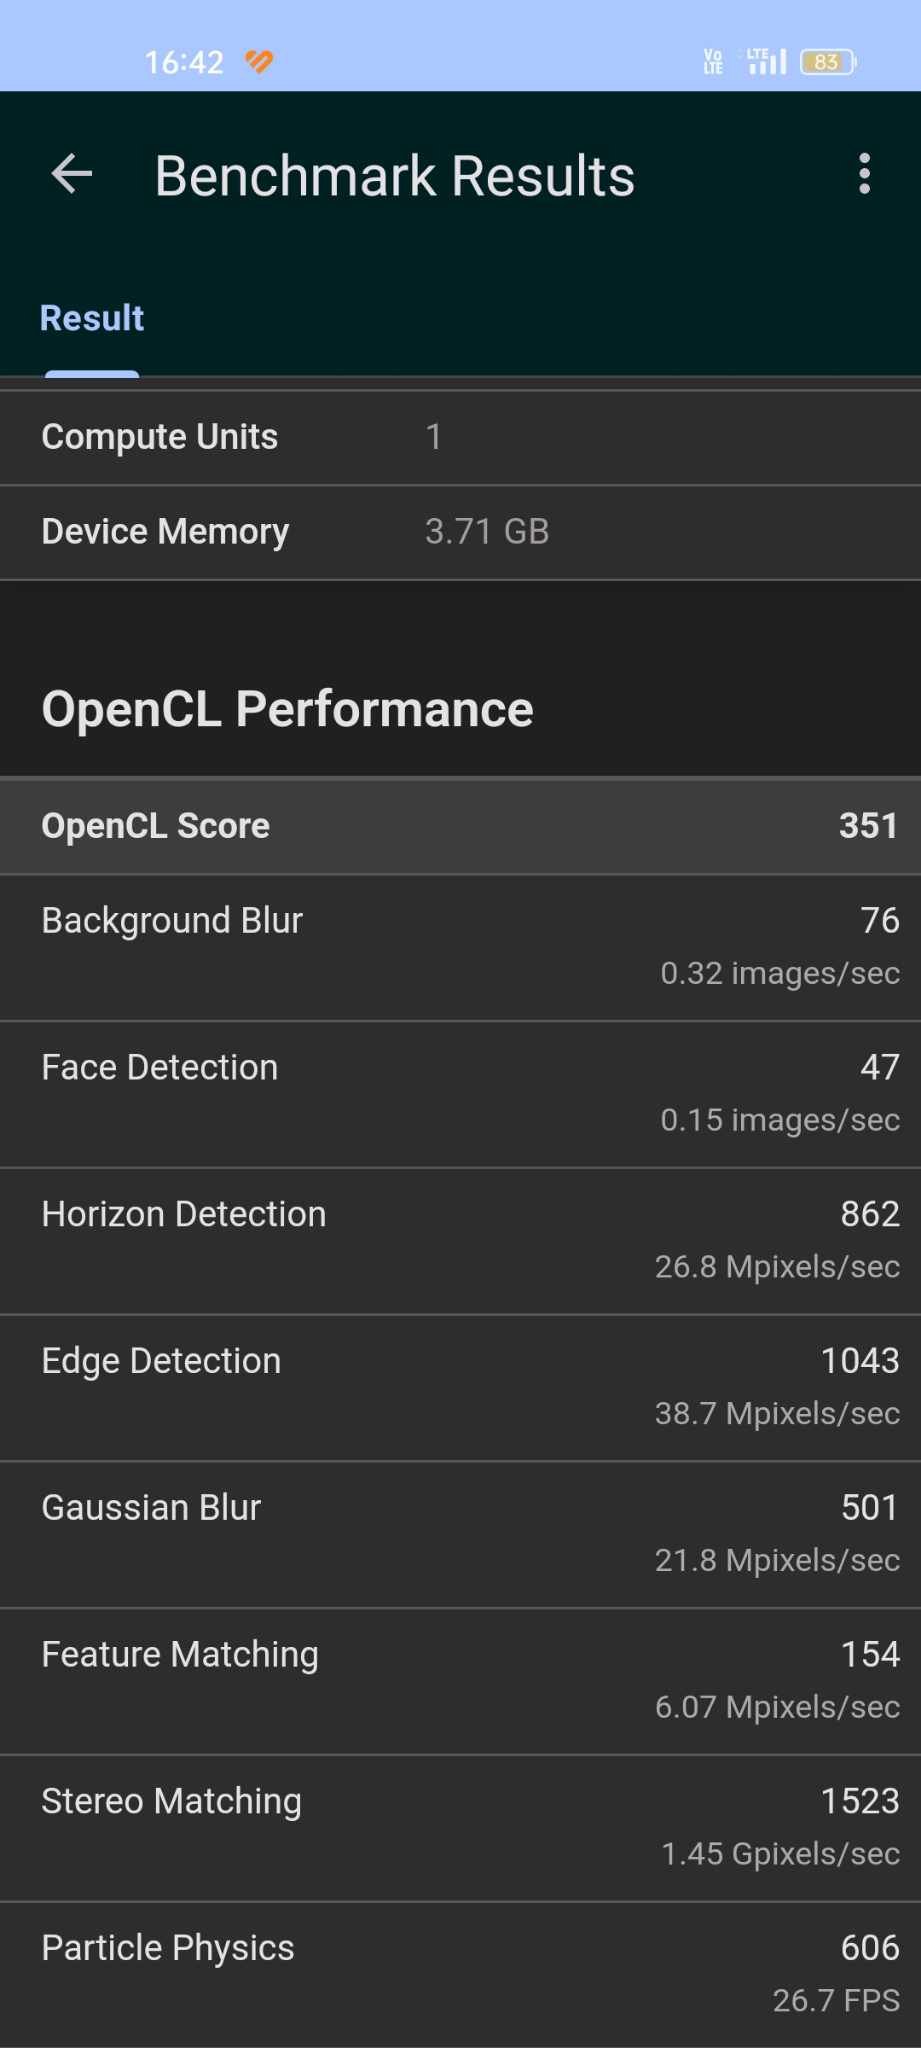The width and height of the screenshot is (921, 2048).
Task: Switch to the Result tab
Action: click(x=92, y=318)
